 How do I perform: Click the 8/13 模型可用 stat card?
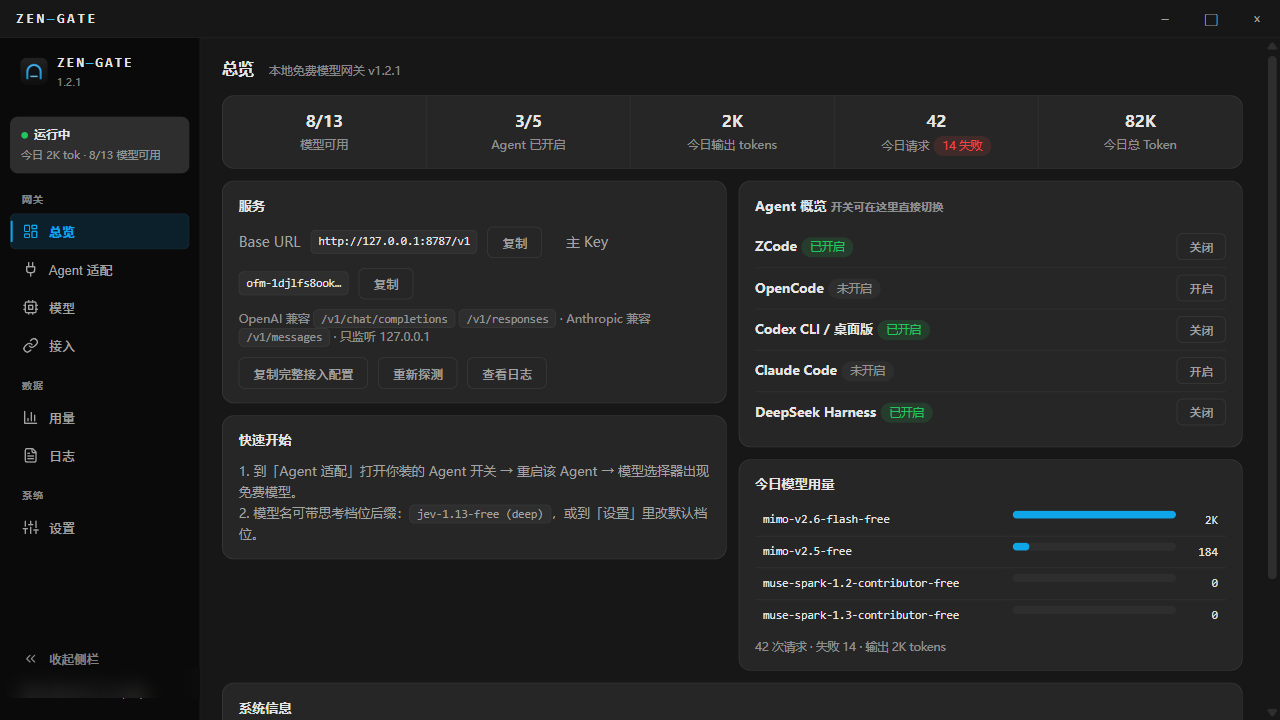point(324,132)
